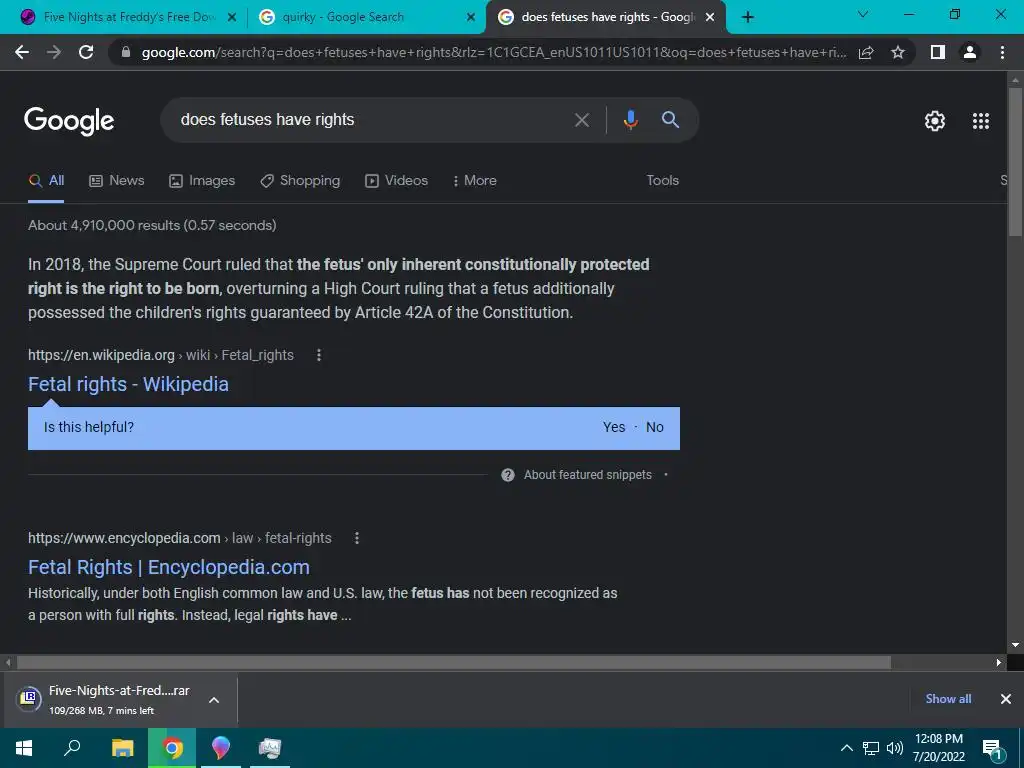The image size is (1024, 768).
Task: Close the downloads bar
Action: pos(1006,699)
